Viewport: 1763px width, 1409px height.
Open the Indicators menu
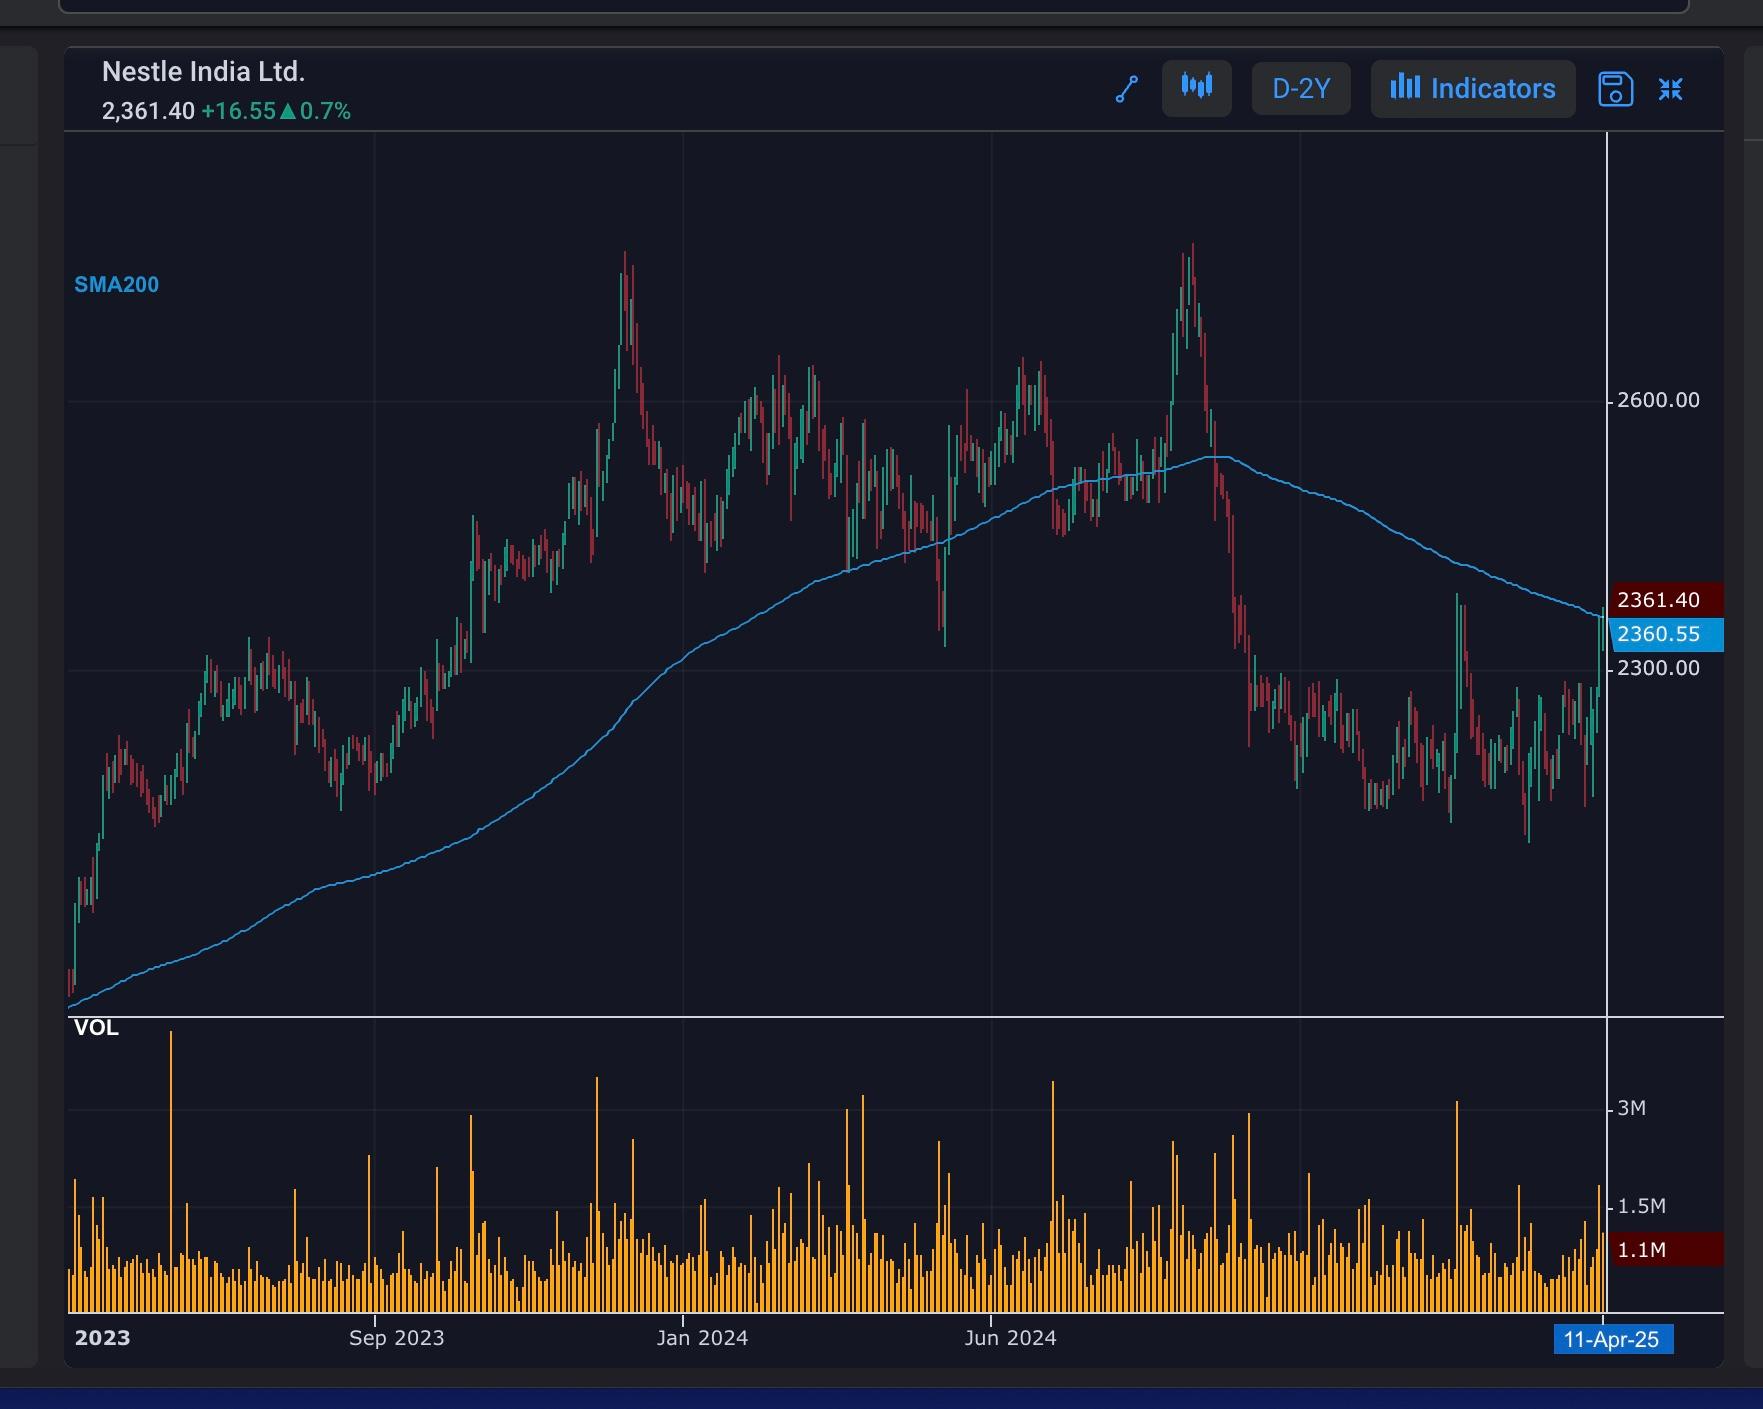click(1473, 89)
